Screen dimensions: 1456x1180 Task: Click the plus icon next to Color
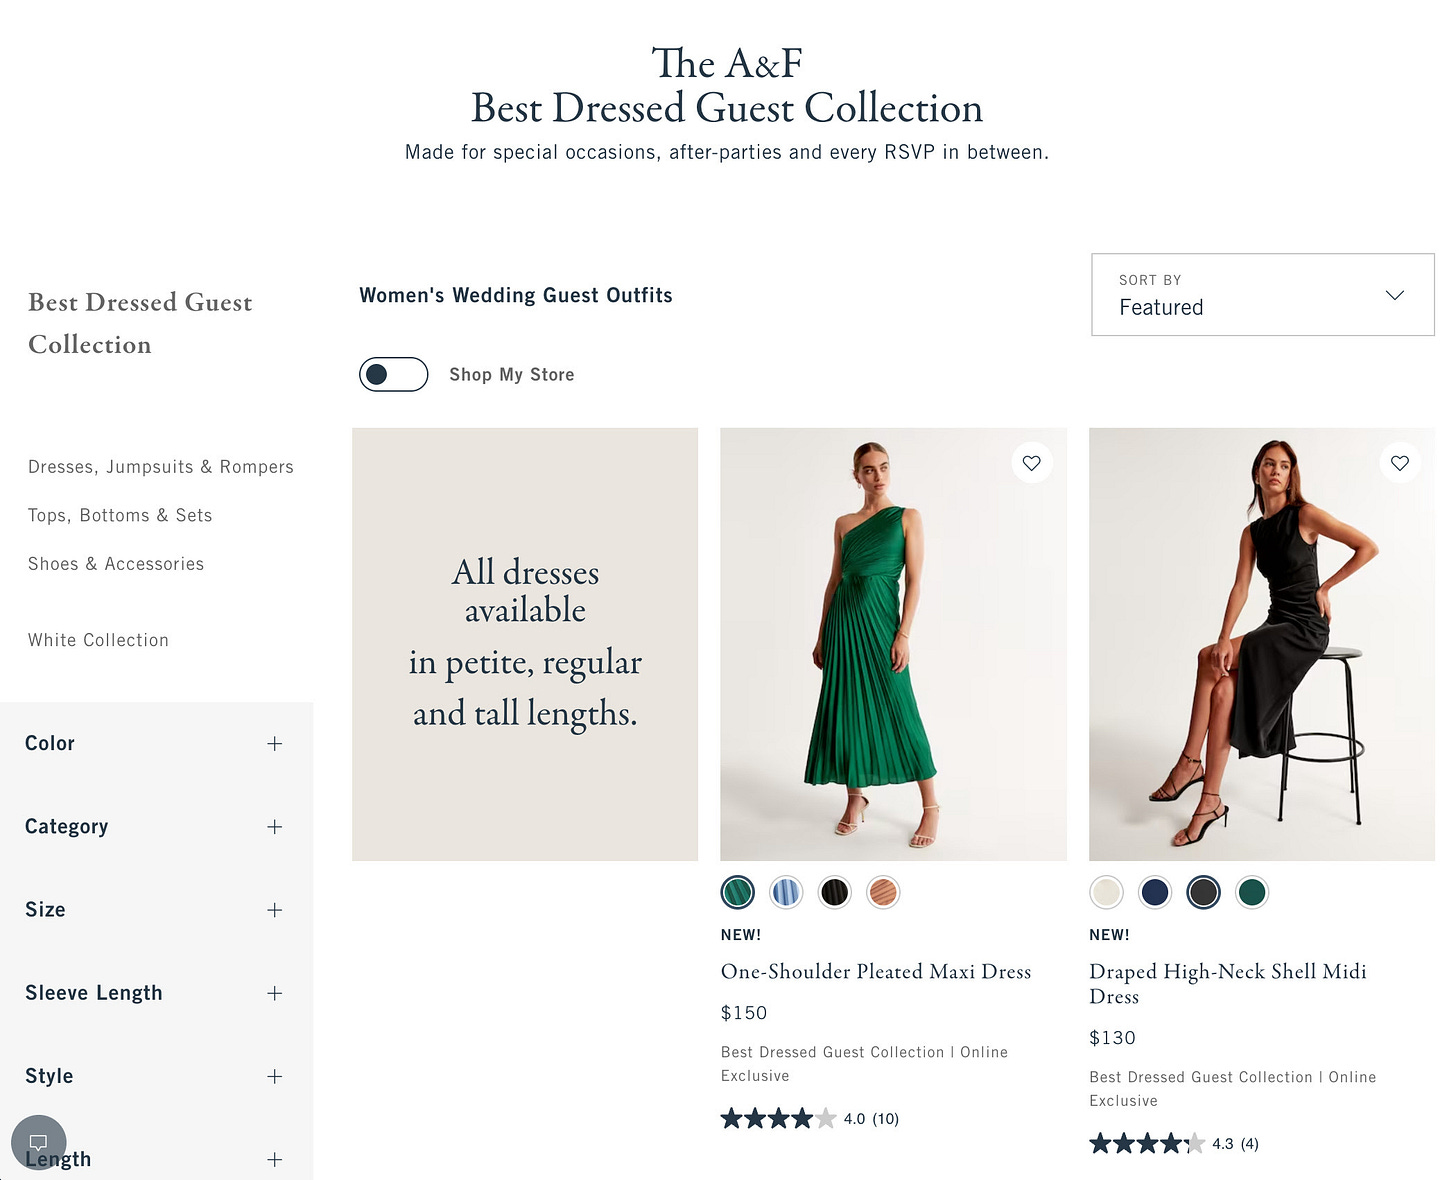[x=274, y=743]
